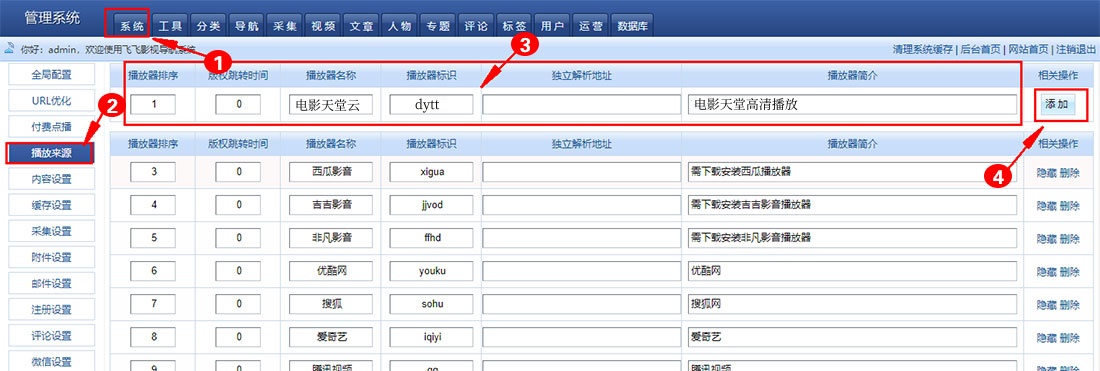Select 付费点播 in the sidebar
1100x371 pixels.
[51, 127]
